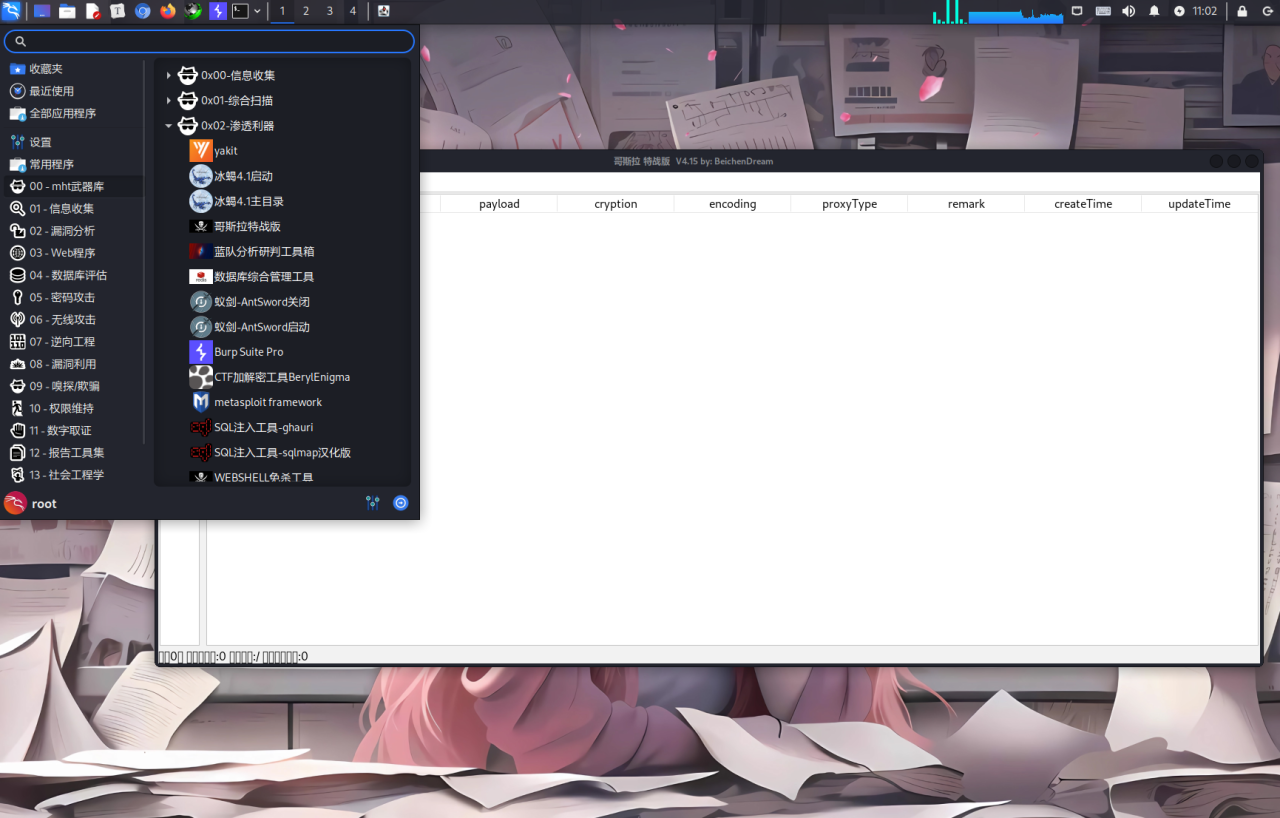Switch to workspace 1
The height and width of the screenshot is (818, 1280).
[282, 11]
